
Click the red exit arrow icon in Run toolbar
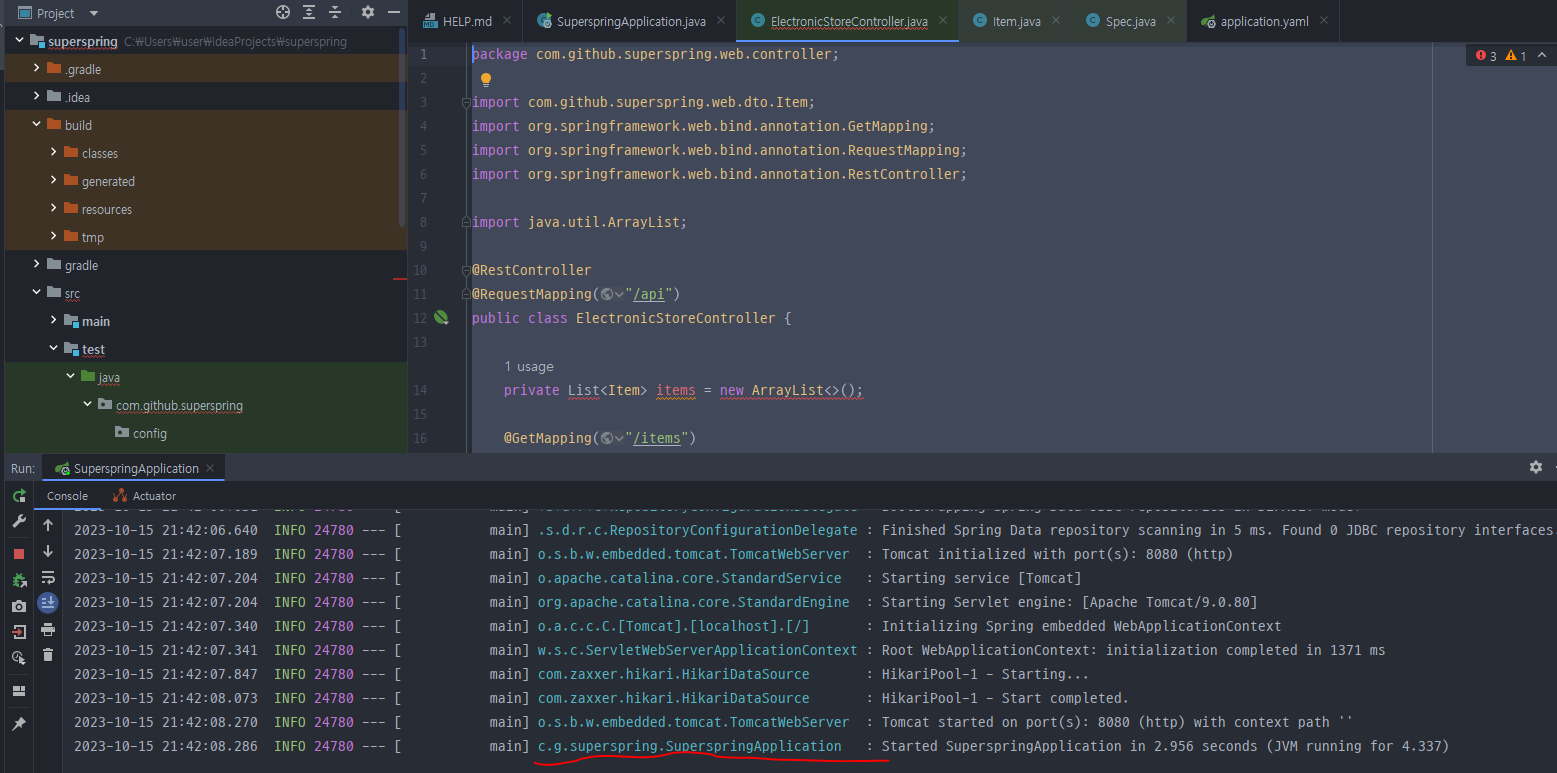point(19,632)
